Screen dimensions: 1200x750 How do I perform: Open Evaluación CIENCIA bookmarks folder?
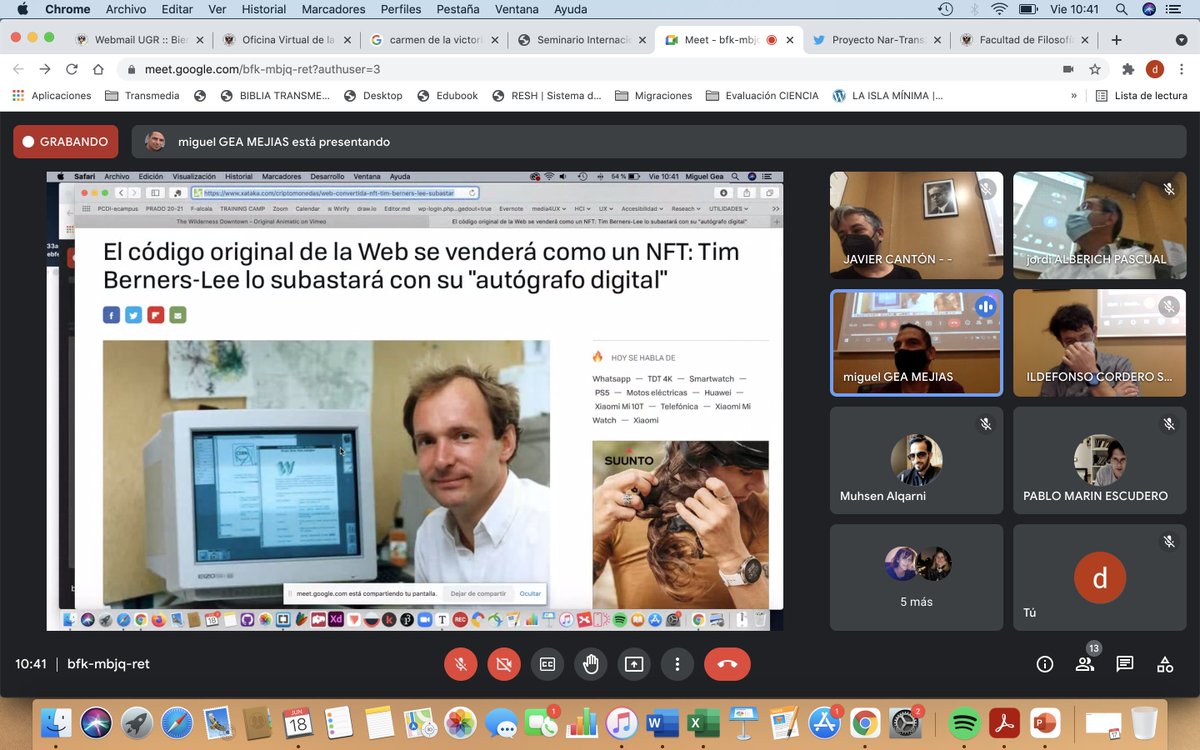[x=762, y=96]
